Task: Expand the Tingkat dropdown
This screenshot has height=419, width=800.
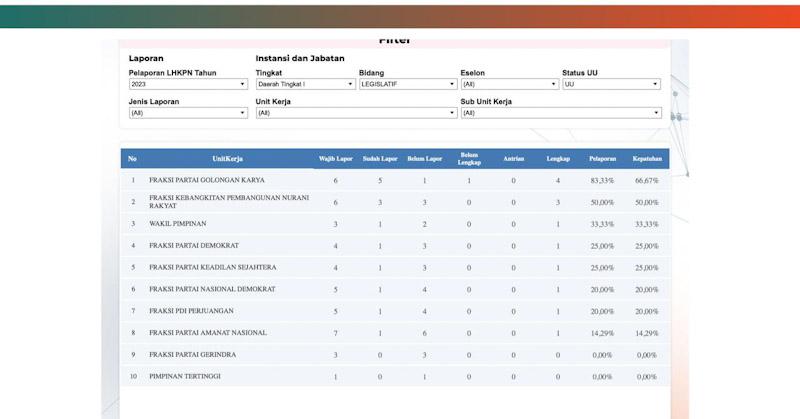Action: click(305, 85)
